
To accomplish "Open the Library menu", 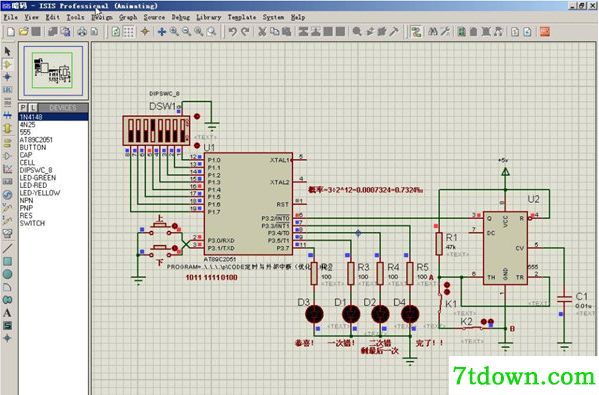I will [x=209, y=17].
